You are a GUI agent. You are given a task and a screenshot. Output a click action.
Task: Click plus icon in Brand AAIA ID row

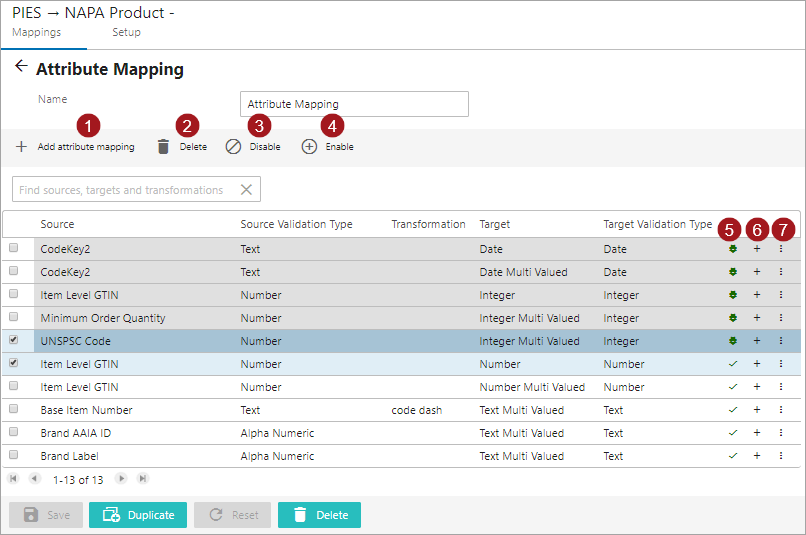point(757,433)
